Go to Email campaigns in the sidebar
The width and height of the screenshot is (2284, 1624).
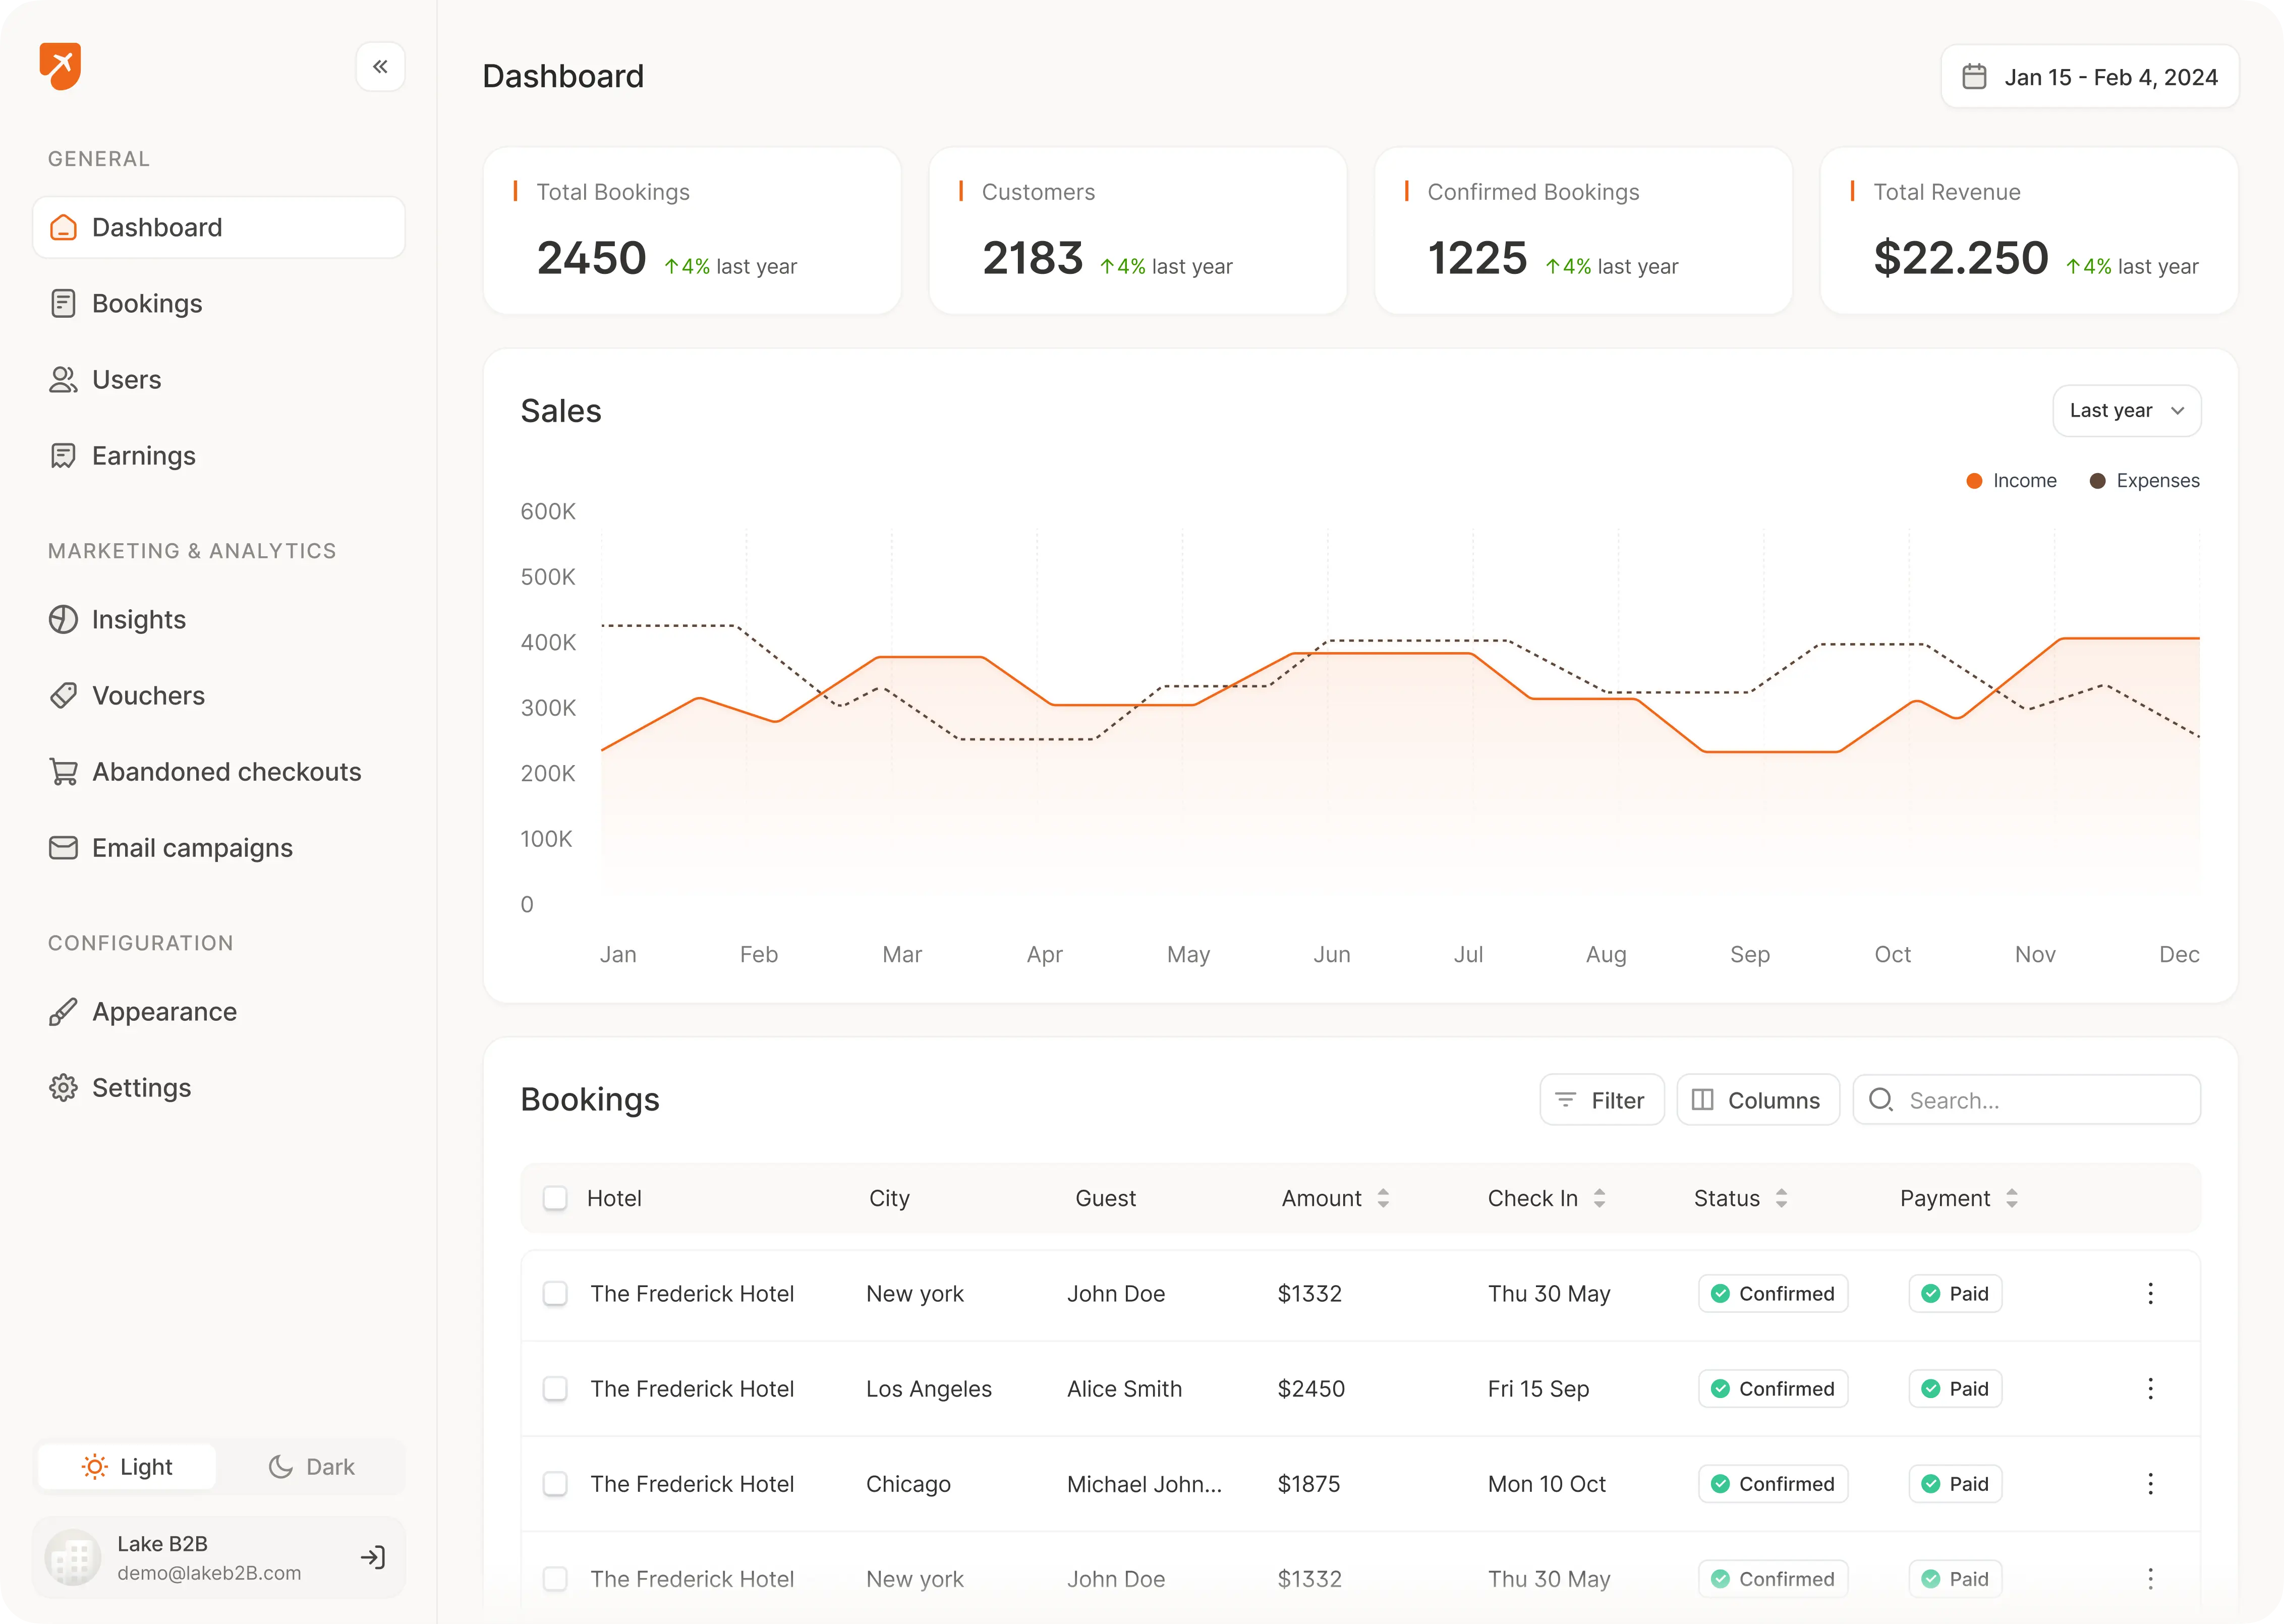pos(192,848)
